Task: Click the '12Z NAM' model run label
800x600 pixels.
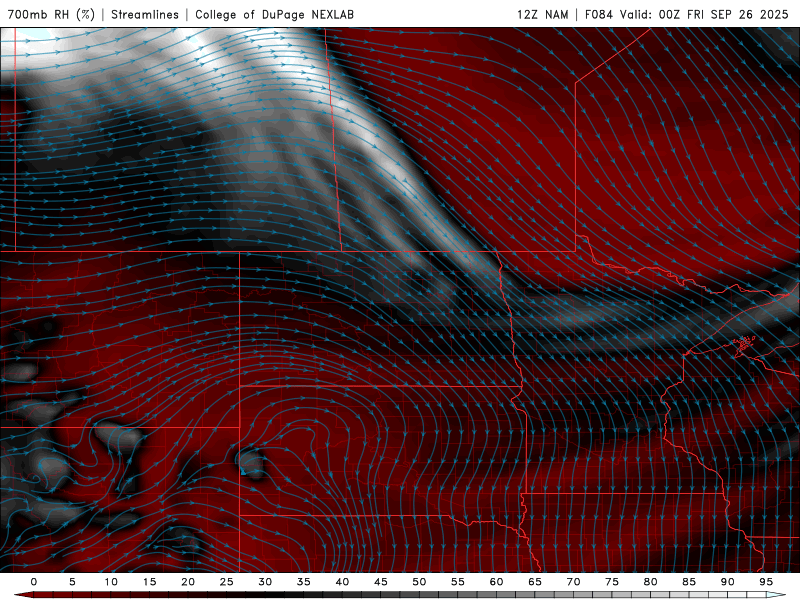Action: pyautogui.click(x=543, y=14)
